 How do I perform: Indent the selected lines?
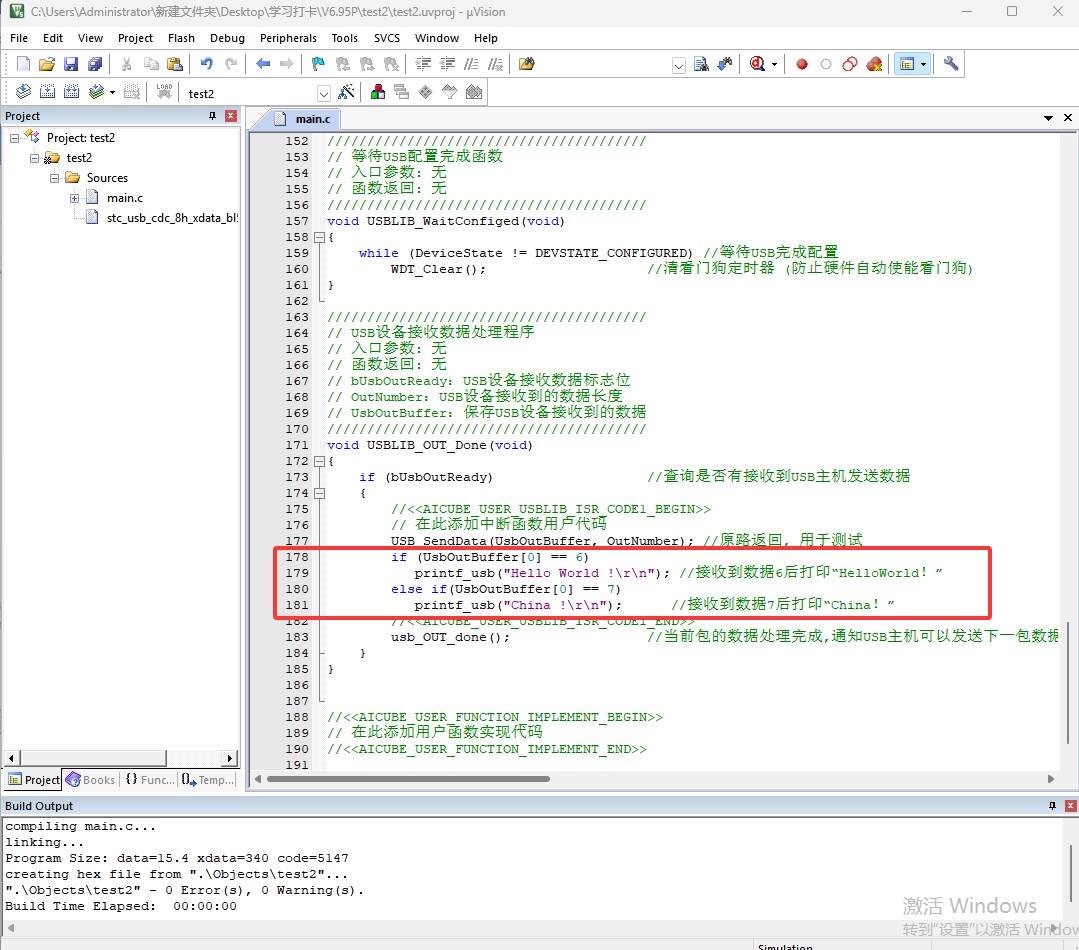click(x=423, y=64)
